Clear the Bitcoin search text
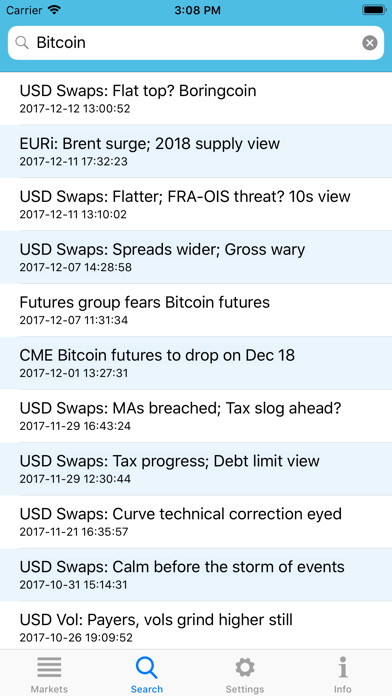The height and width of the screenshot is (696, 392). tap(369, 43)
